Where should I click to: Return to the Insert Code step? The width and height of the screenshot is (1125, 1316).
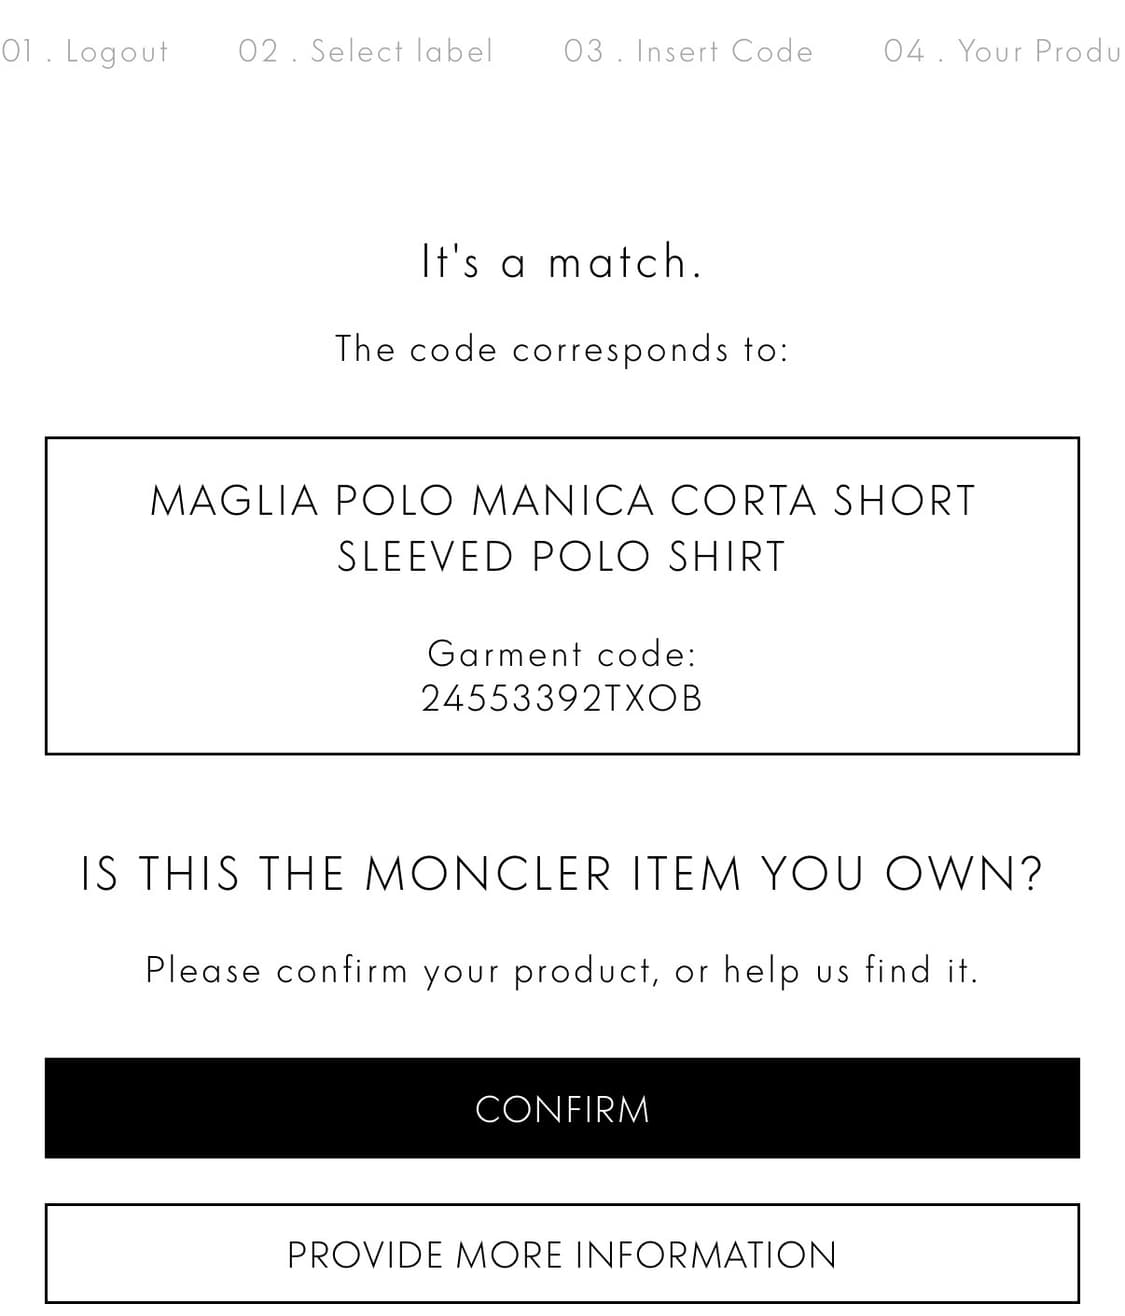724,51
